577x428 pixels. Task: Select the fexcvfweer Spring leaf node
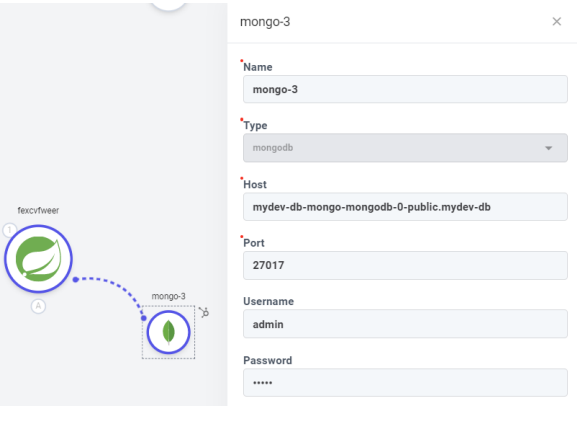[38, 259]
